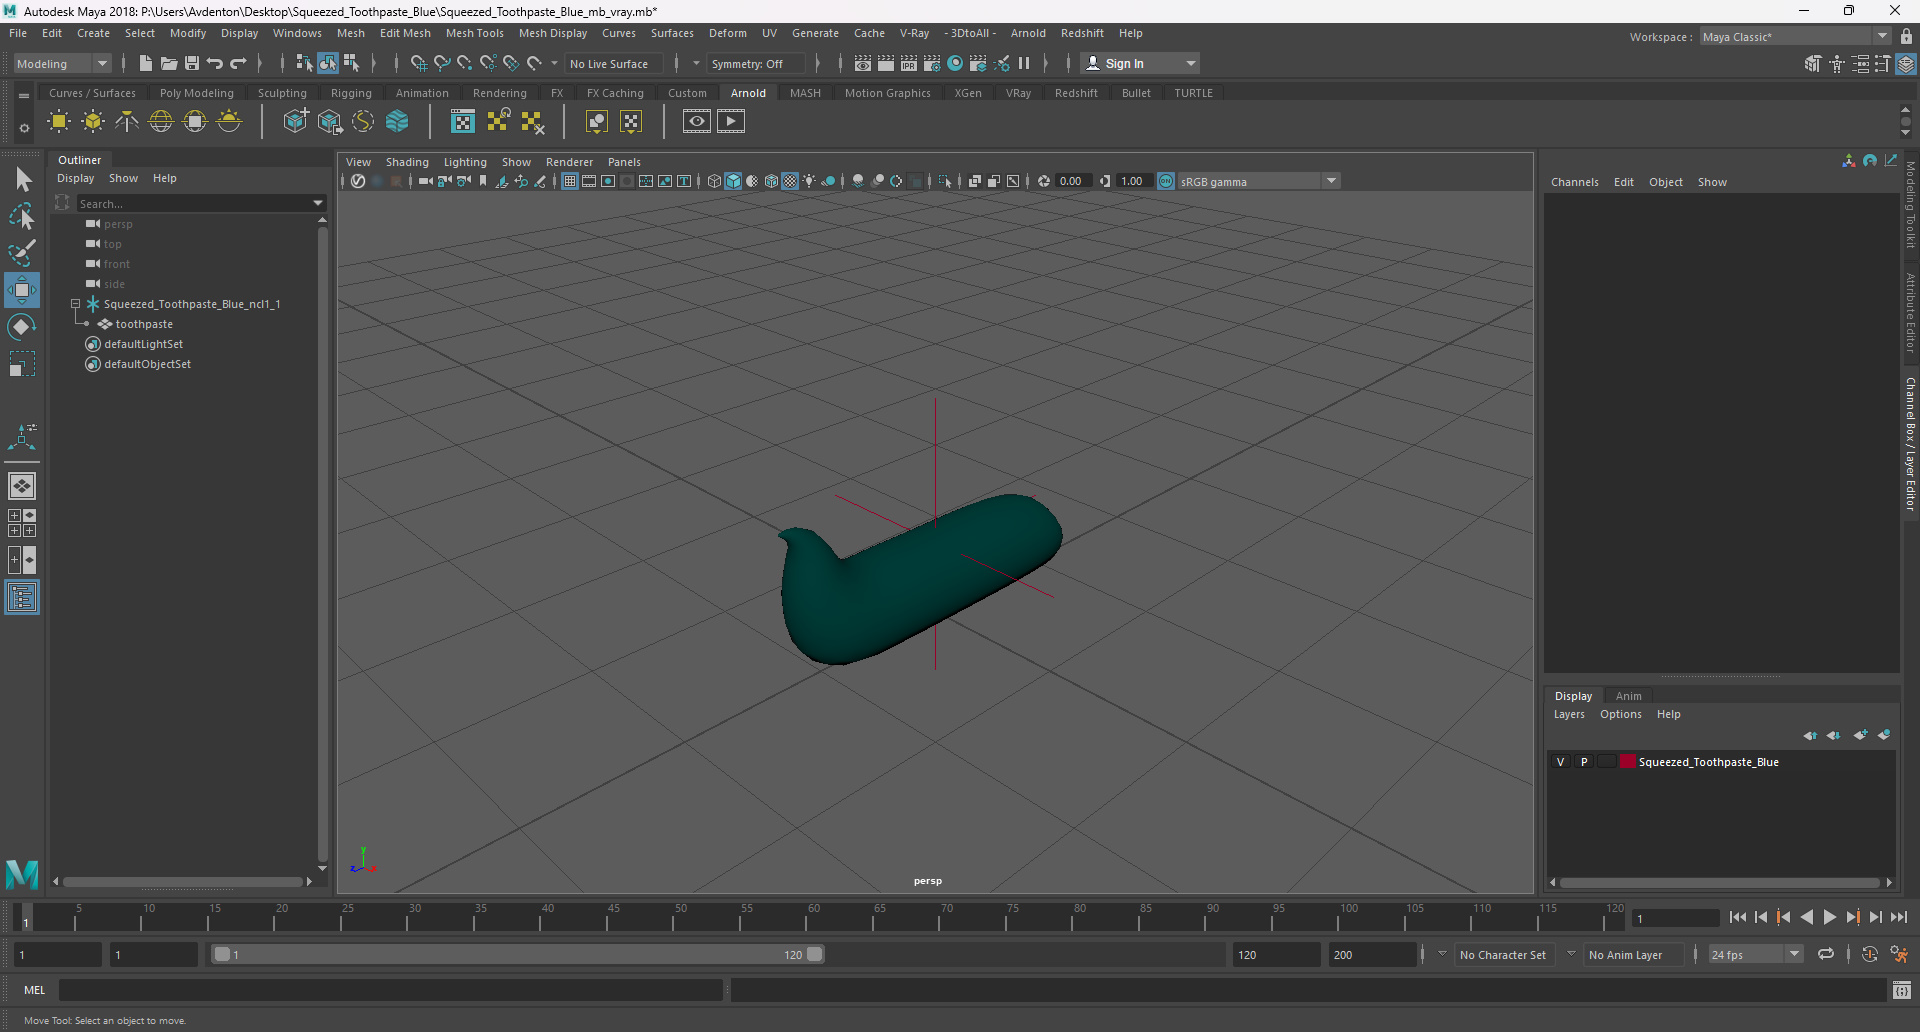
Task: Create Arnold curve collector from the shelf
Action: tap(363, 122)
